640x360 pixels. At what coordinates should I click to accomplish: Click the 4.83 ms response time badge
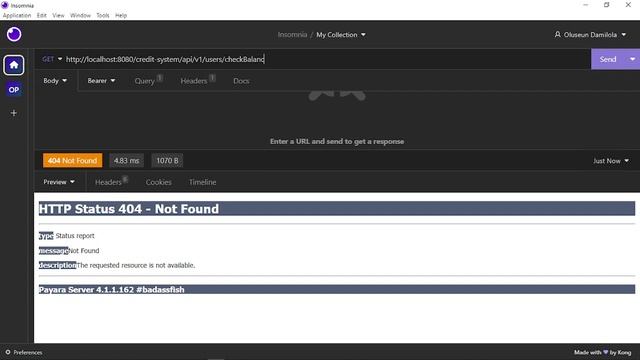127,160
